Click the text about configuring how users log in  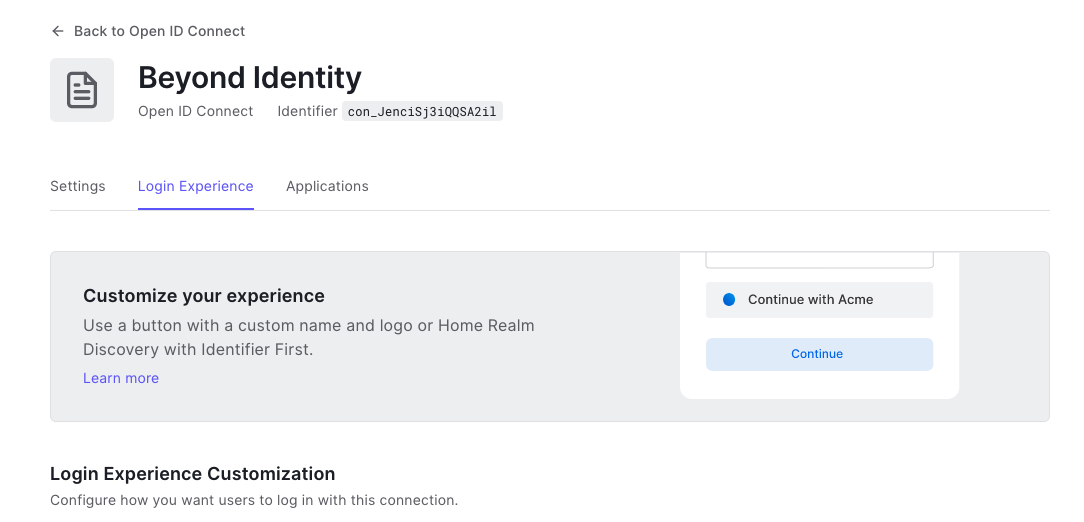pos(254,500)
